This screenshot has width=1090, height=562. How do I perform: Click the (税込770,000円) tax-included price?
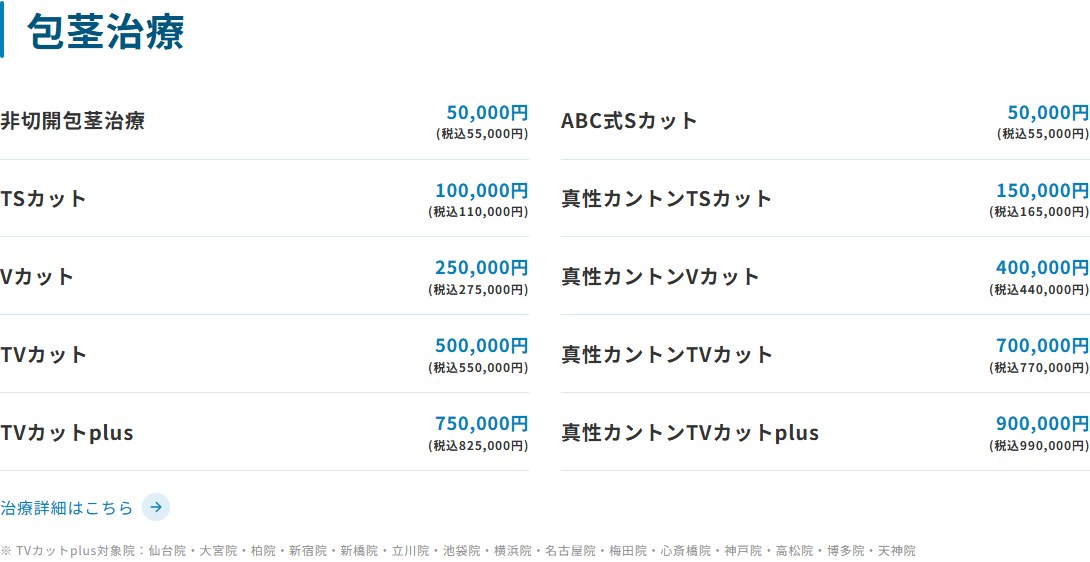[x=1039, y=368]
